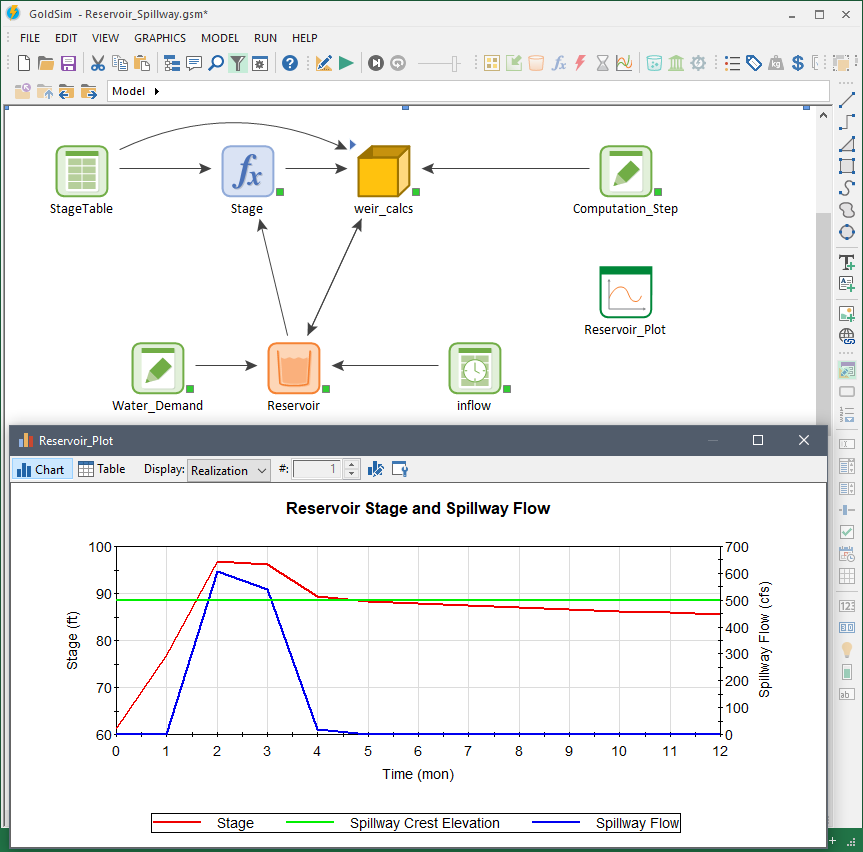The height and width of the screenshot is (852, 863).
Task: Open result properties wrench icon
Action: point(400,469)
